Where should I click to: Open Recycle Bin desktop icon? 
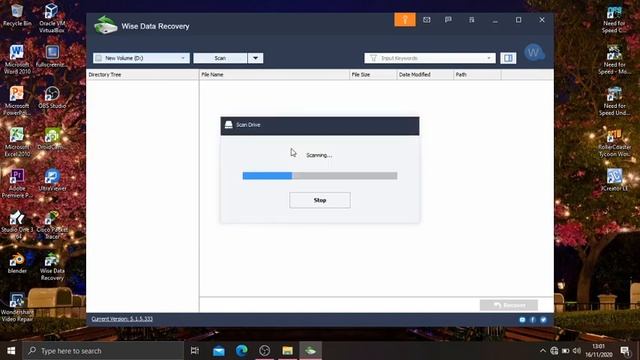tap(17, 15)
